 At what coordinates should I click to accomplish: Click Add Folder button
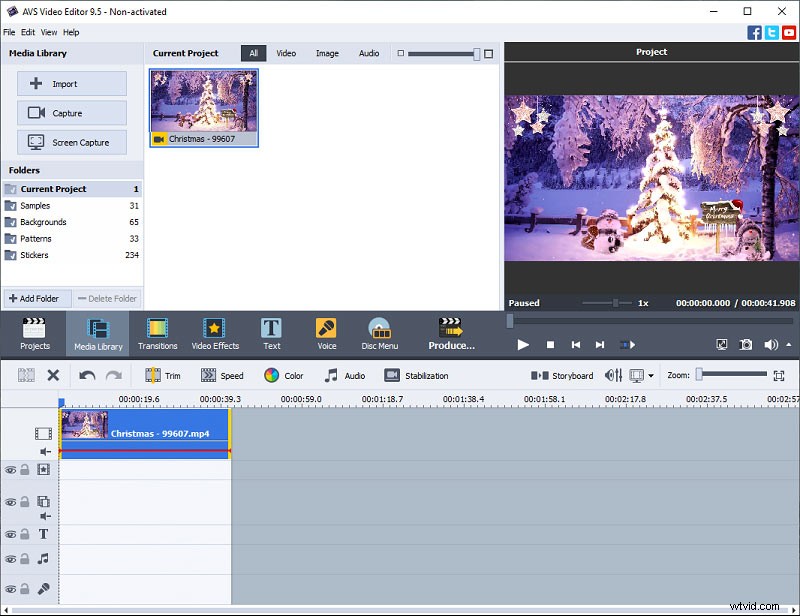pyautogui.click(x=37, y=299)
